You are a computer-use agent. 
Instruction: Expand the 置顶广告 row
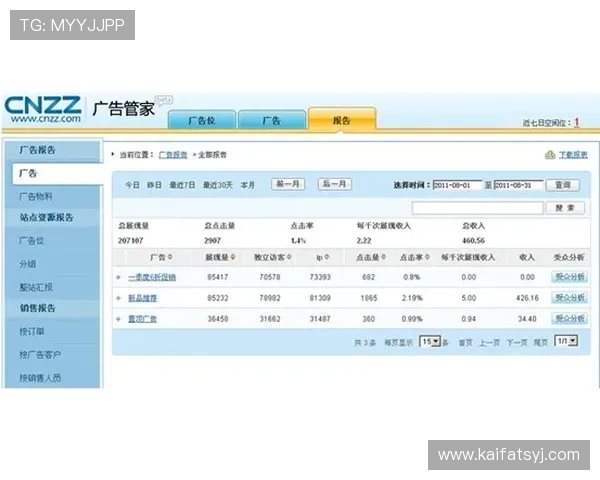pyautogui.click(x=118, y=319)
